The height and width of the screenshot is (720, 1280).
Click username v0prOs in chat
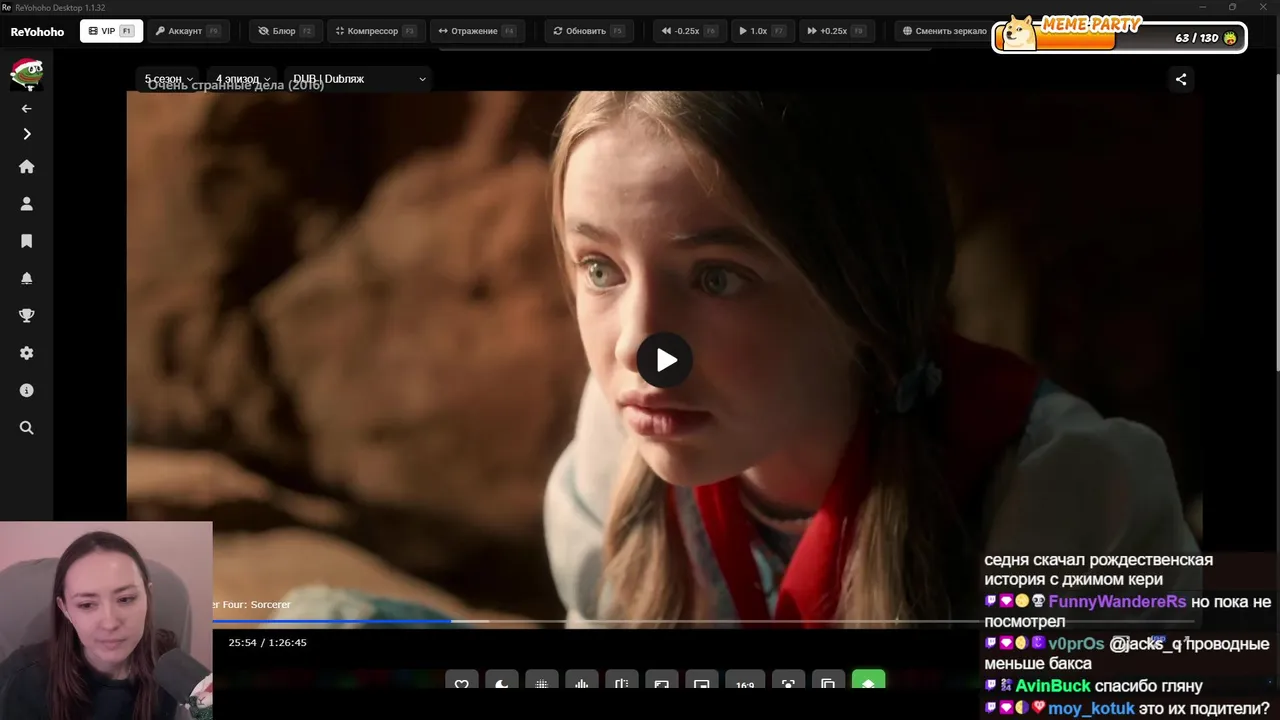coord(1076,644)
